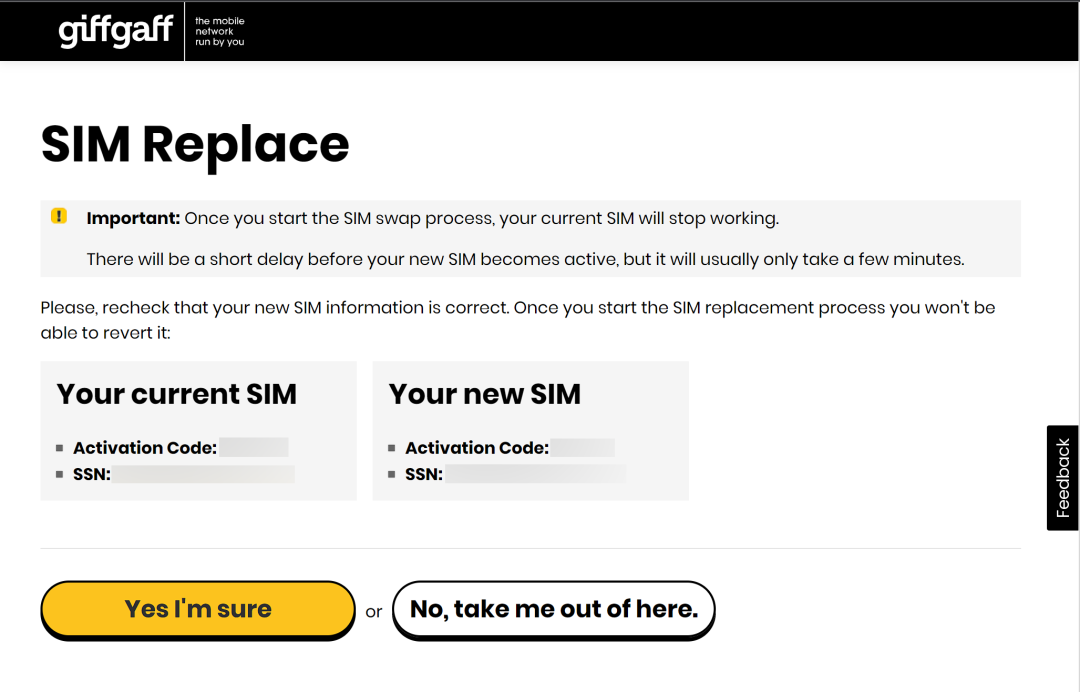The height and width of the screenshot is (692, 1080).
Task: Click the blurred new SIM activation code value
Action: point(583,448)
